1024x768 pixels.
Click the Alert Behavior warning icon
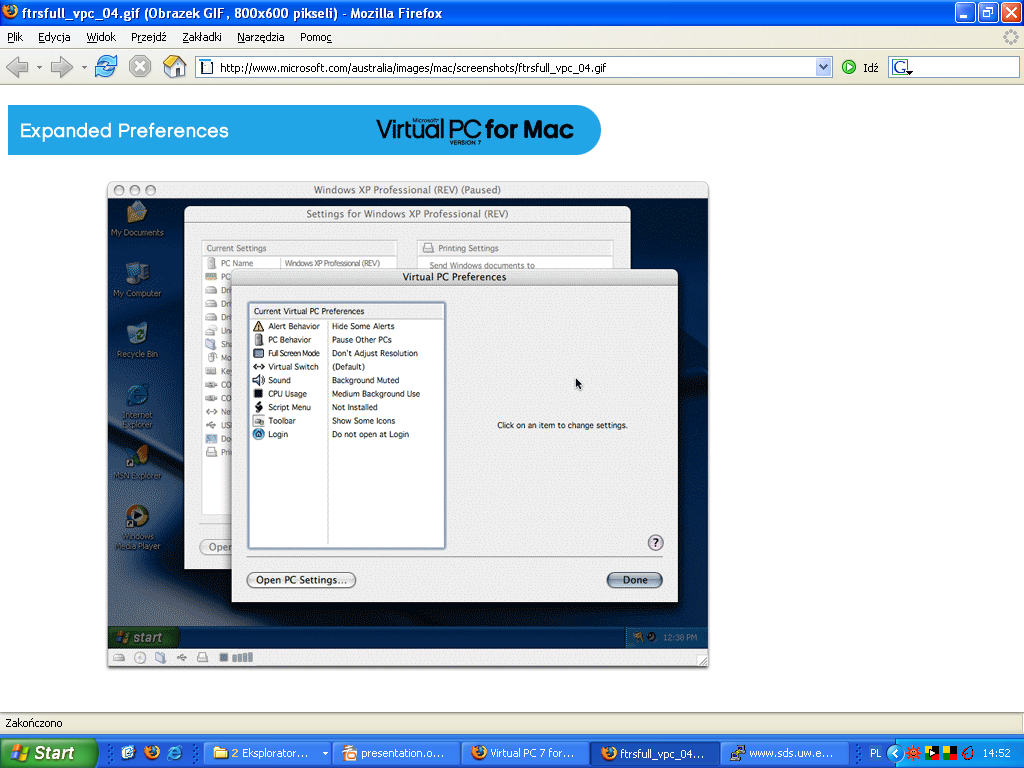click(x=259, y=326)
